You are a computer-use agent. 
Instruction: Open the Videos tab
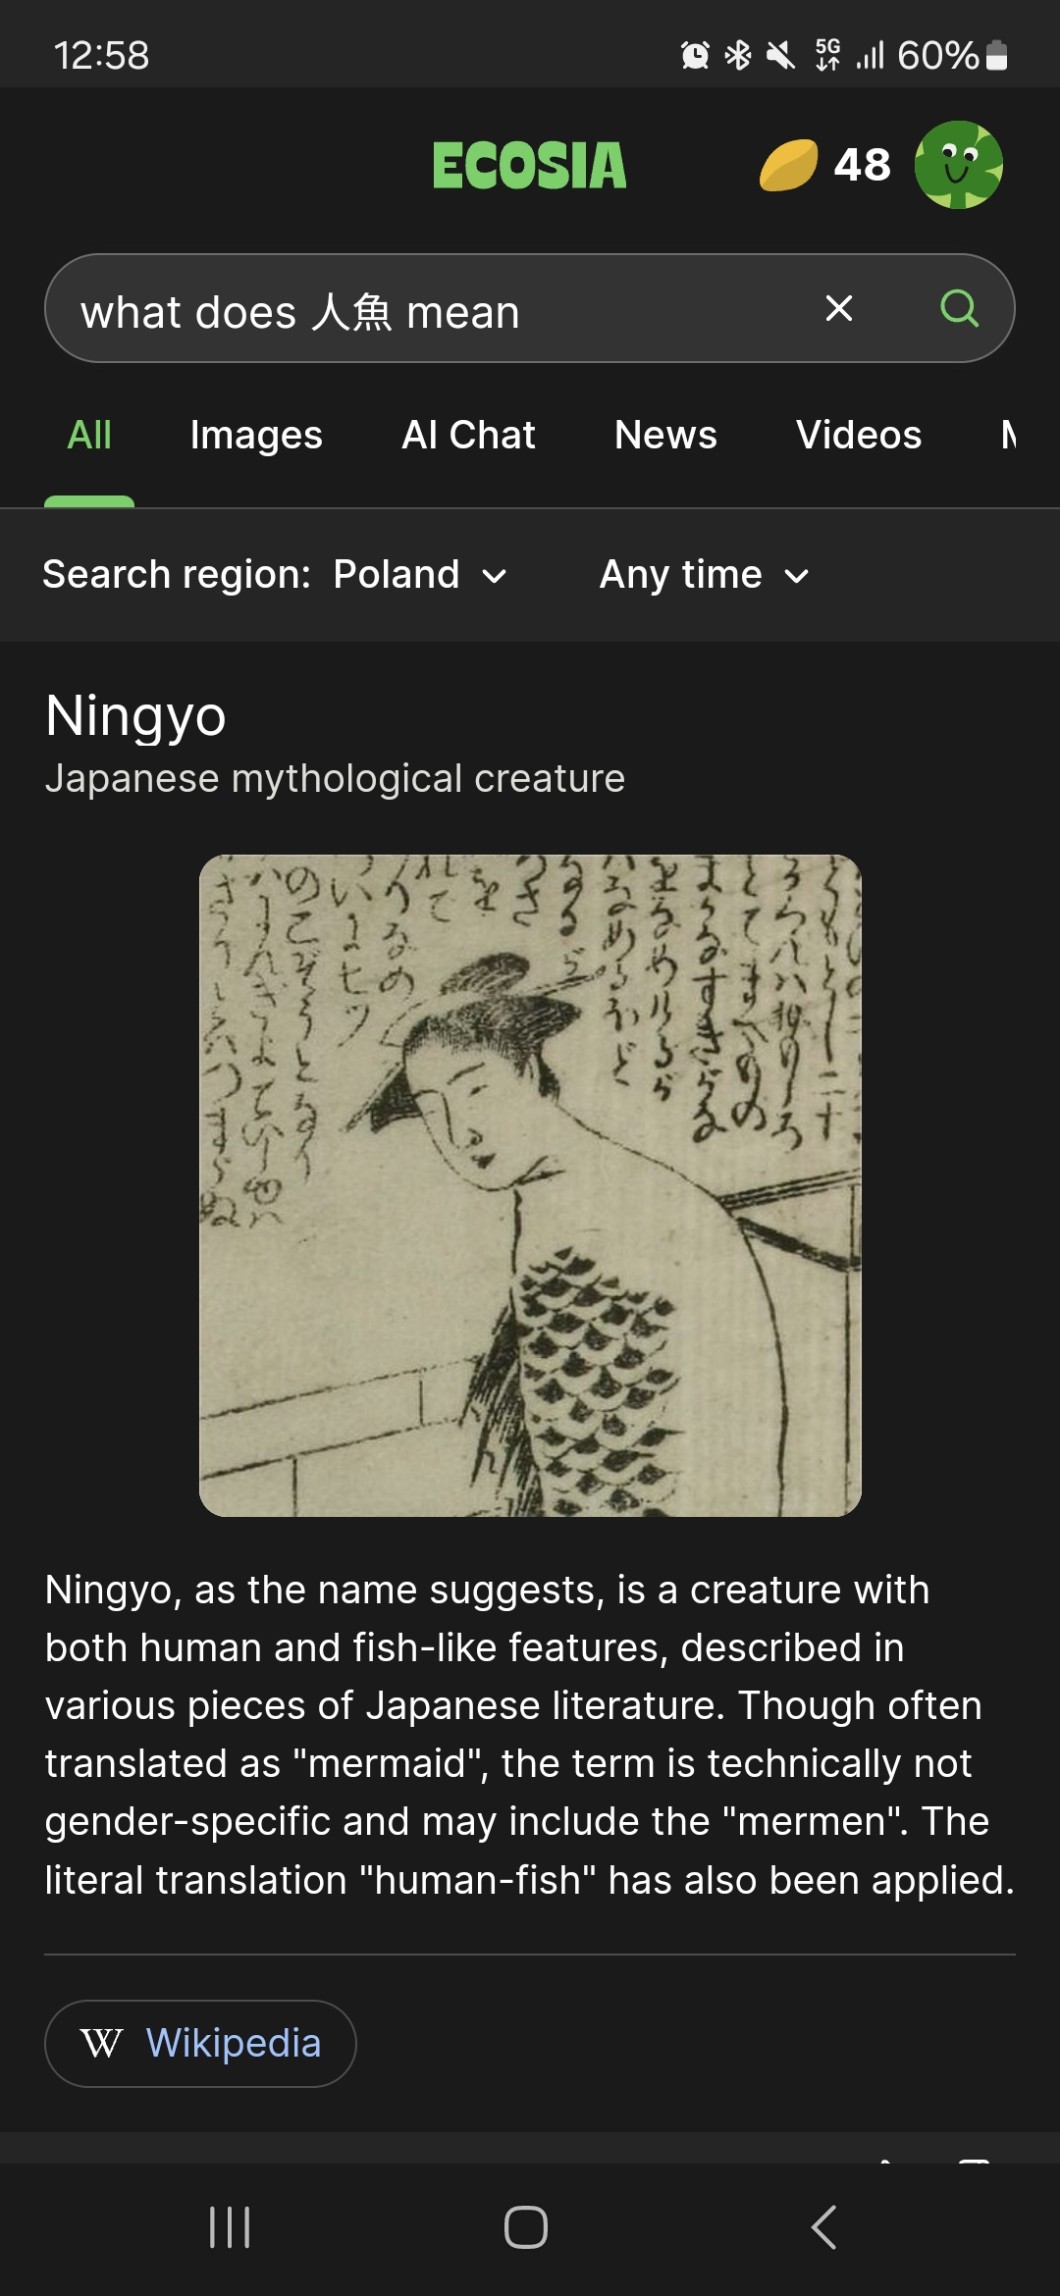(858, 435)
